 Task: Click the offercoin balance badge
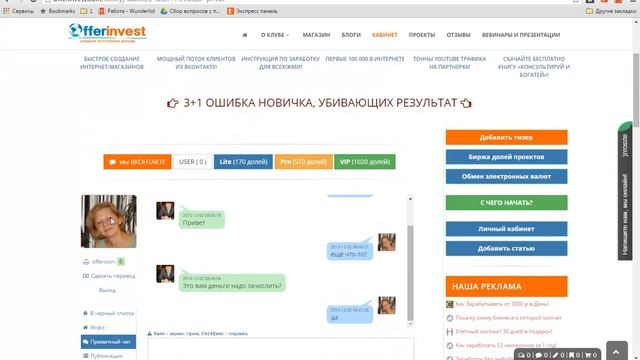121,262
